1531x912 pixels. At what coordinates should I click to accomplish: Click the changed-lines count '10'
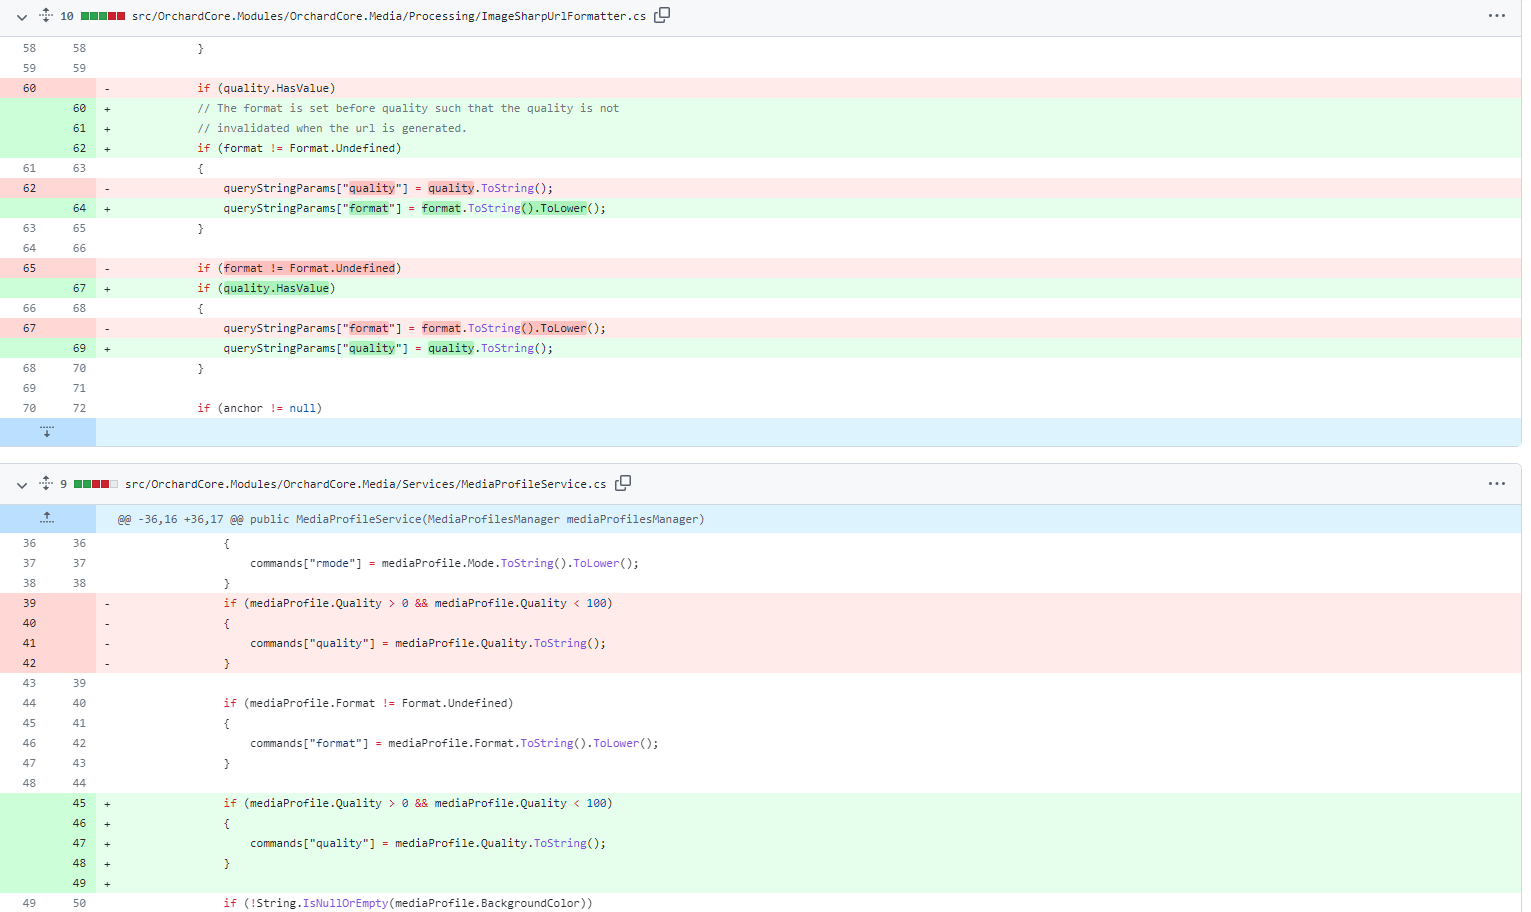(x=67, y=16)
